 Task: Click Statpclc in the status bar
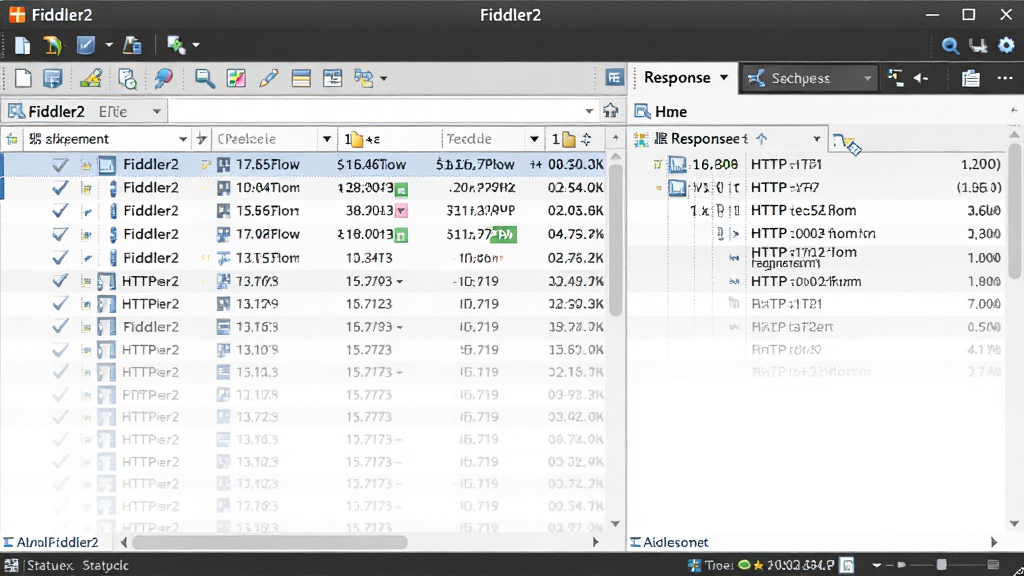pyautogui.click(x=105, y=566)
